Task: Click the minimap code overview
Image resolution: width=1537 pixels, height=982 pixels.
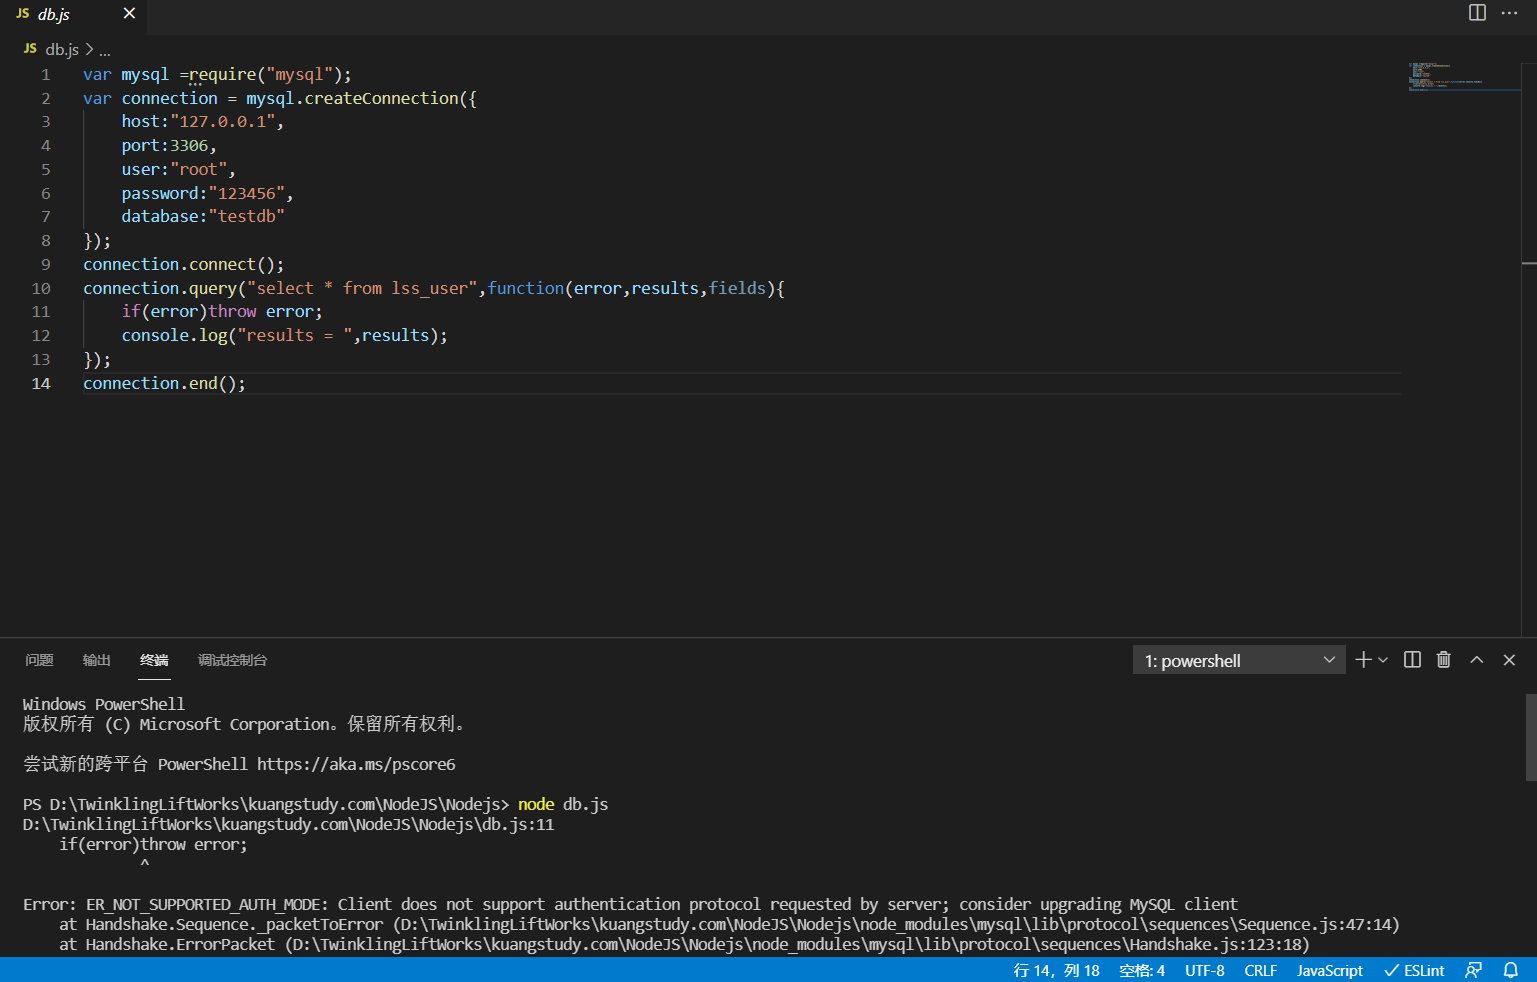Action: (x=1464, y=77)
